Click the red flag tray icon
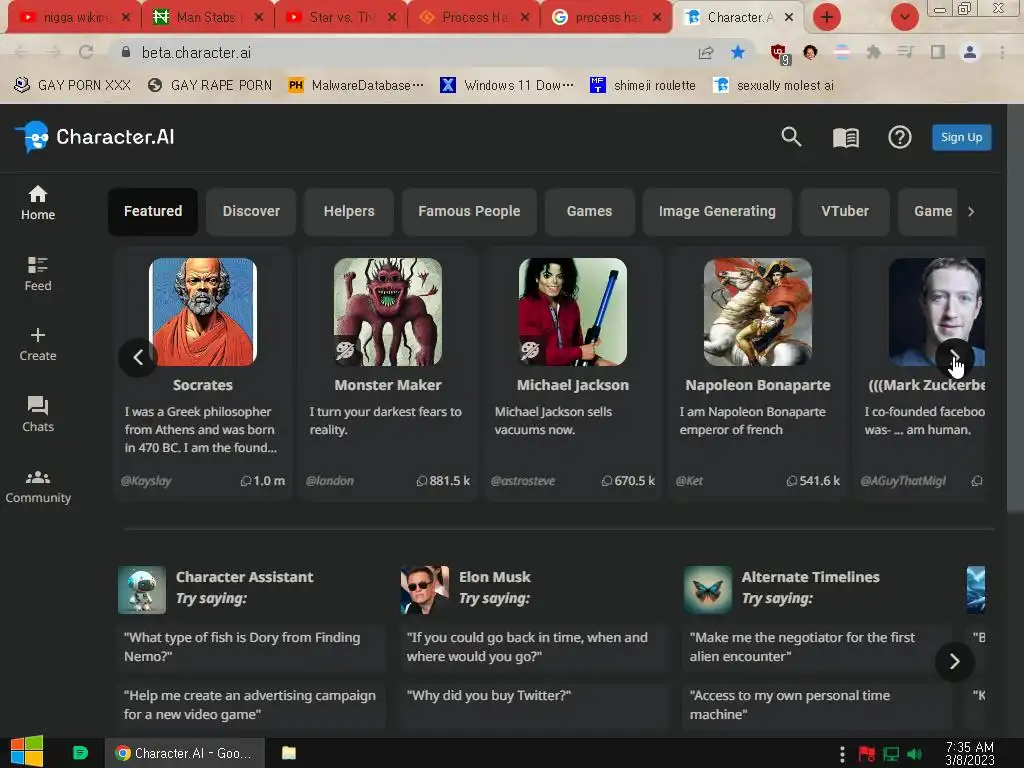Screen dimensions: 1024x768 [x=867, y=754]
